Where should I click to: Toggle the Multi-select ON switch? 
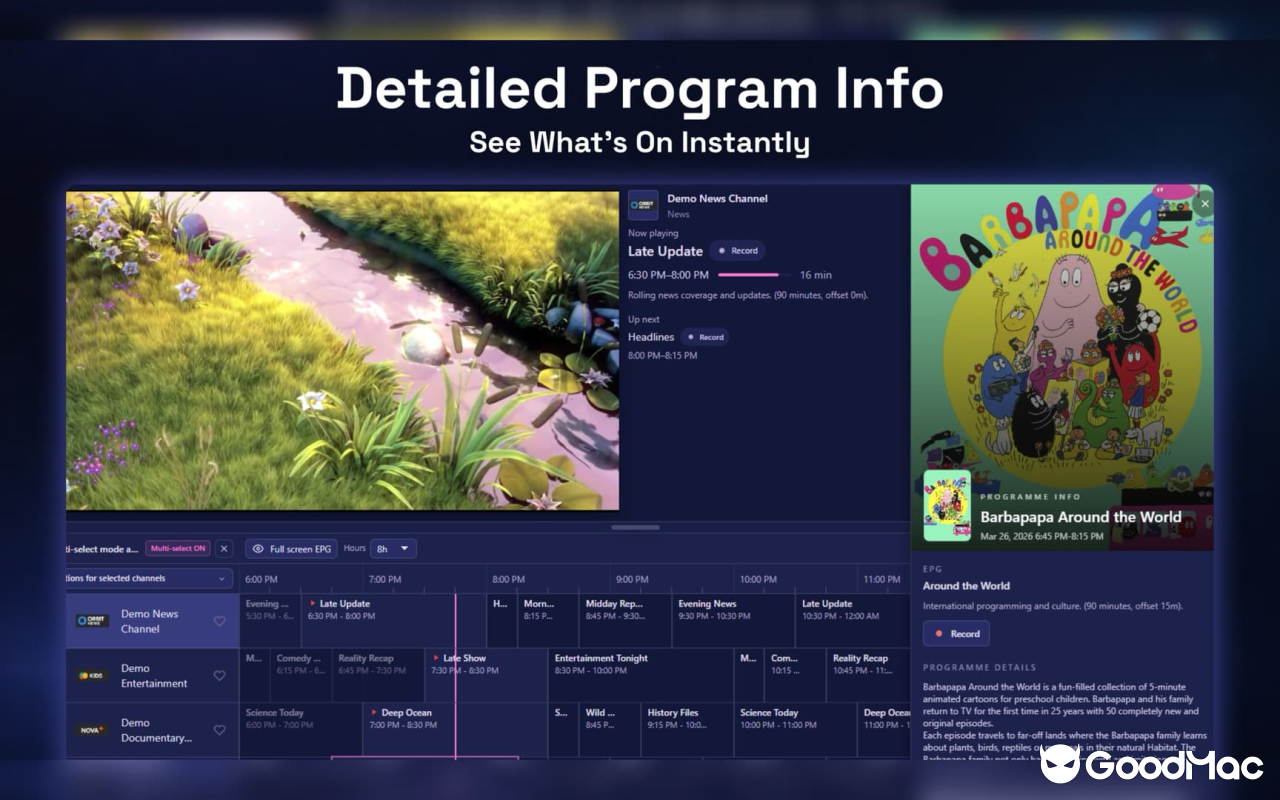[x=178, y=548]
